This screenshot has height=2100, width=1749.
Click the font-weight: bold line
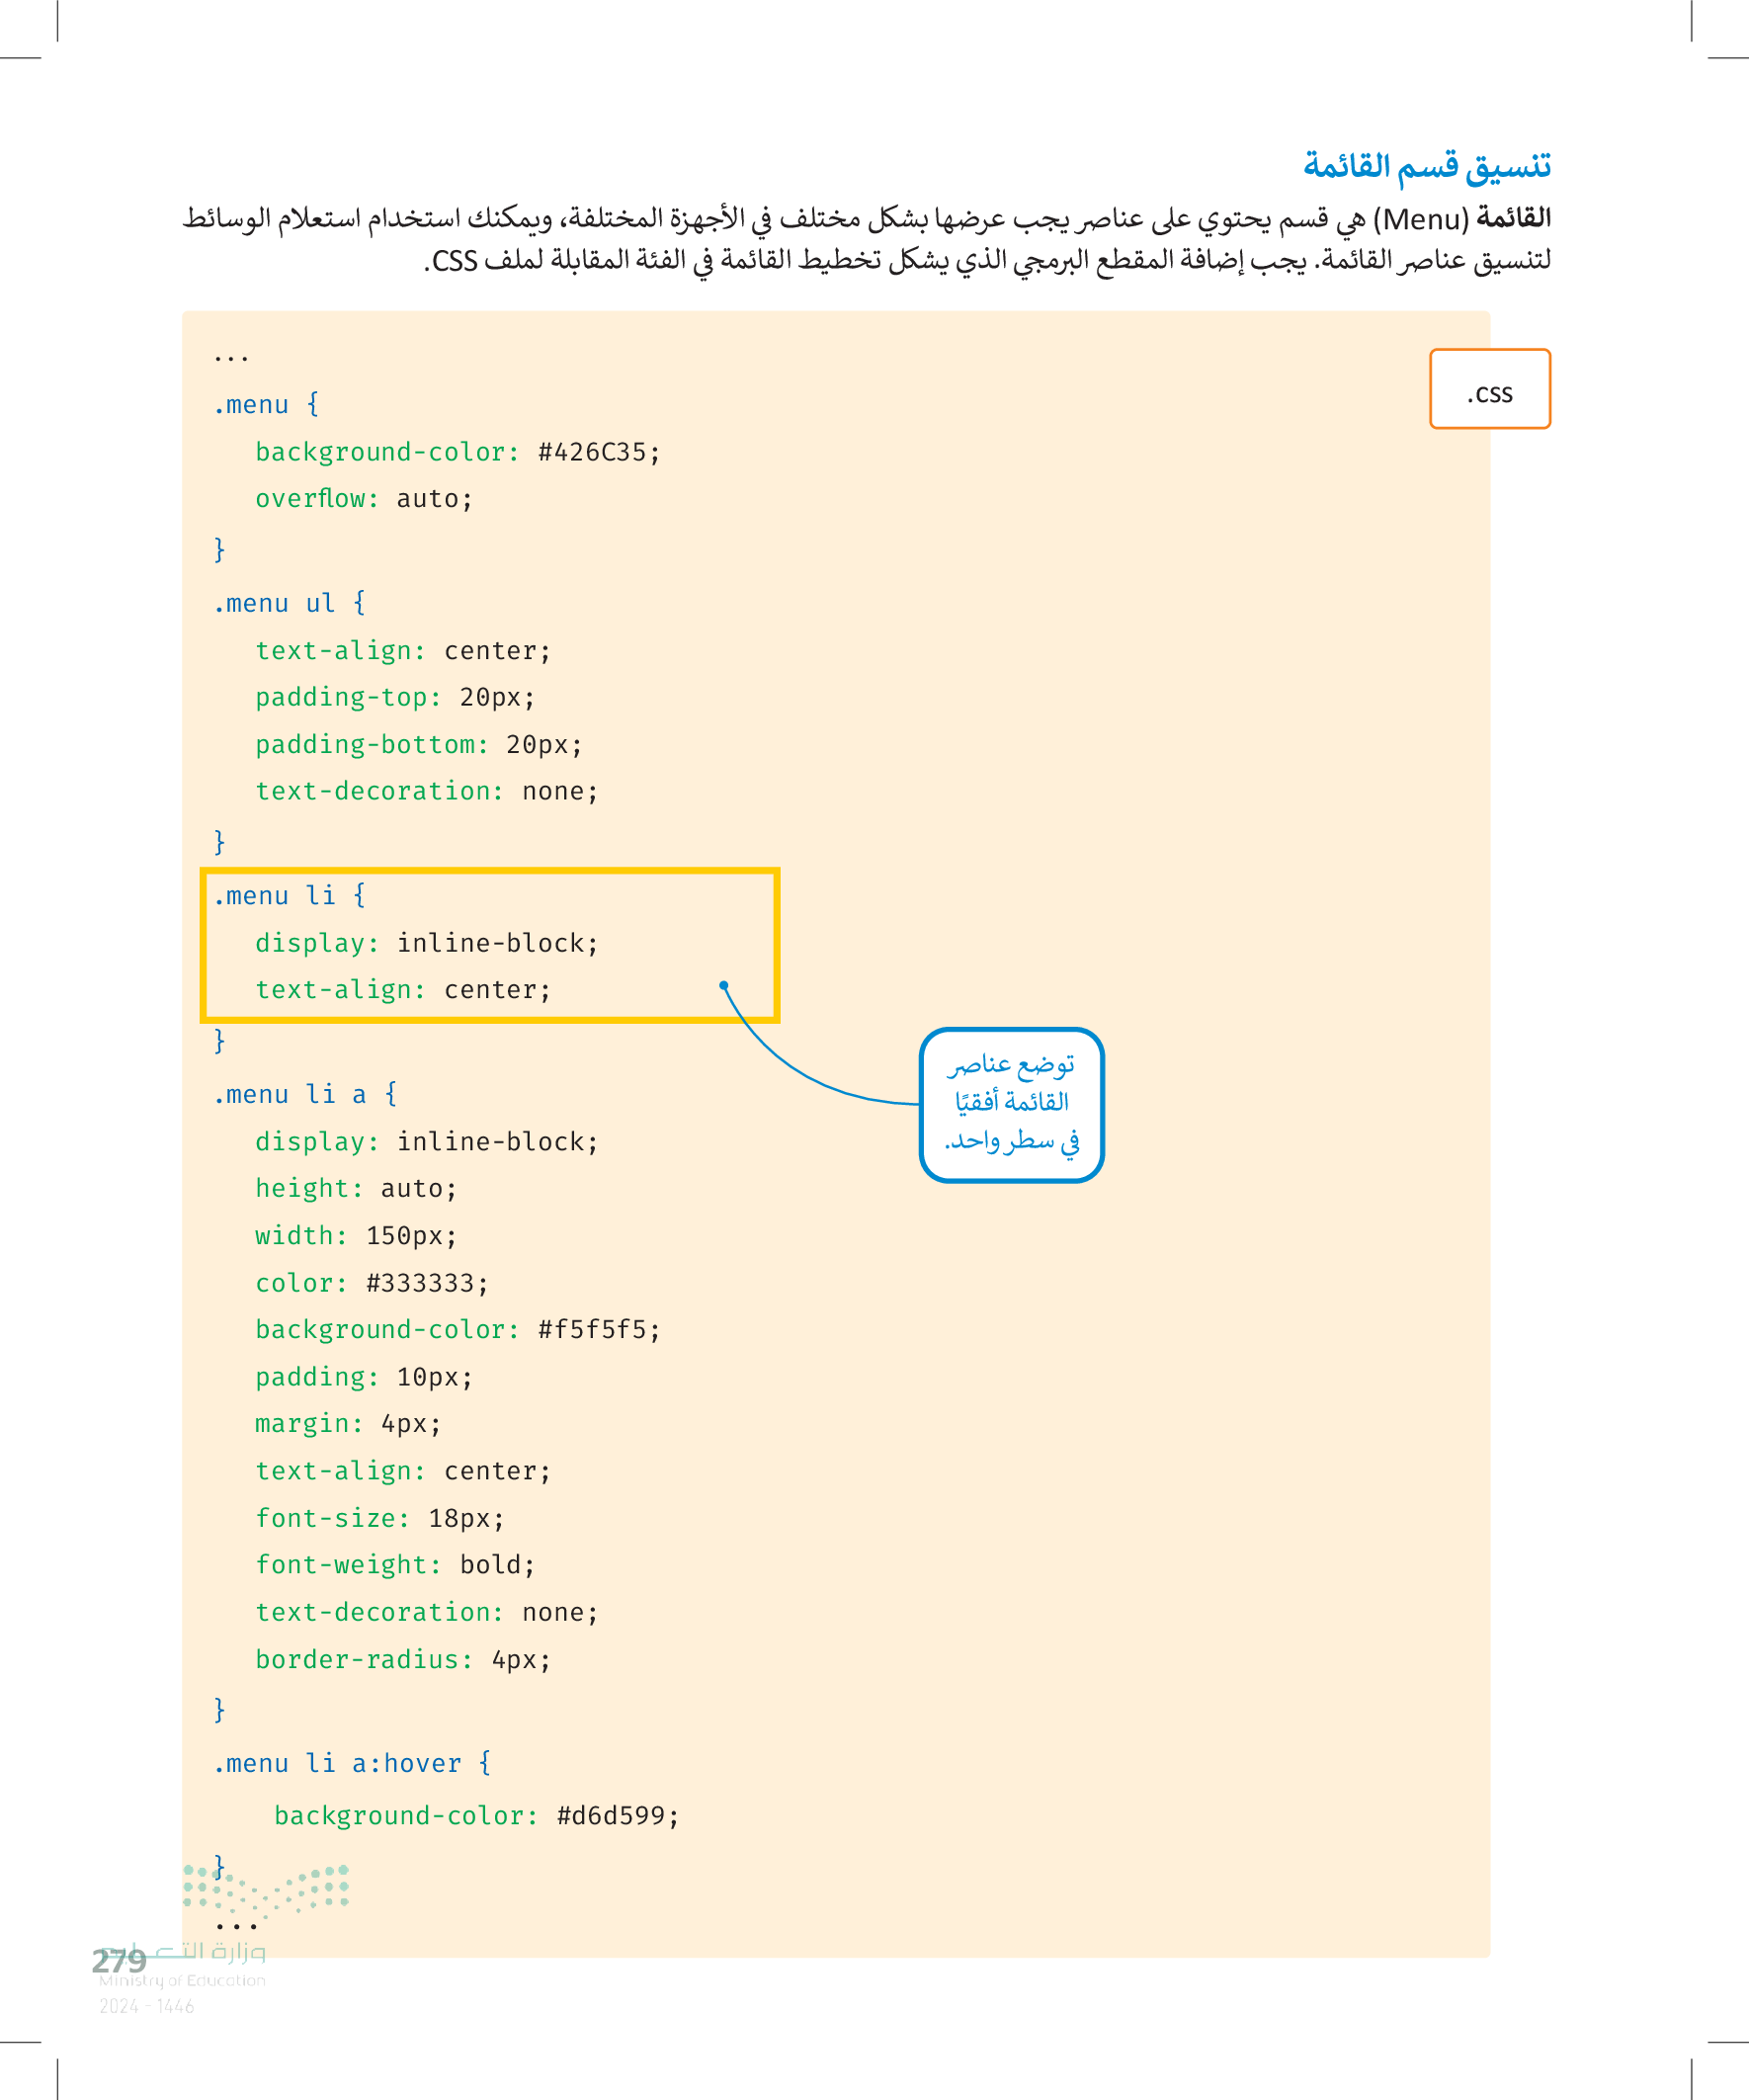pyautogui.click(x=395, y=1564)
